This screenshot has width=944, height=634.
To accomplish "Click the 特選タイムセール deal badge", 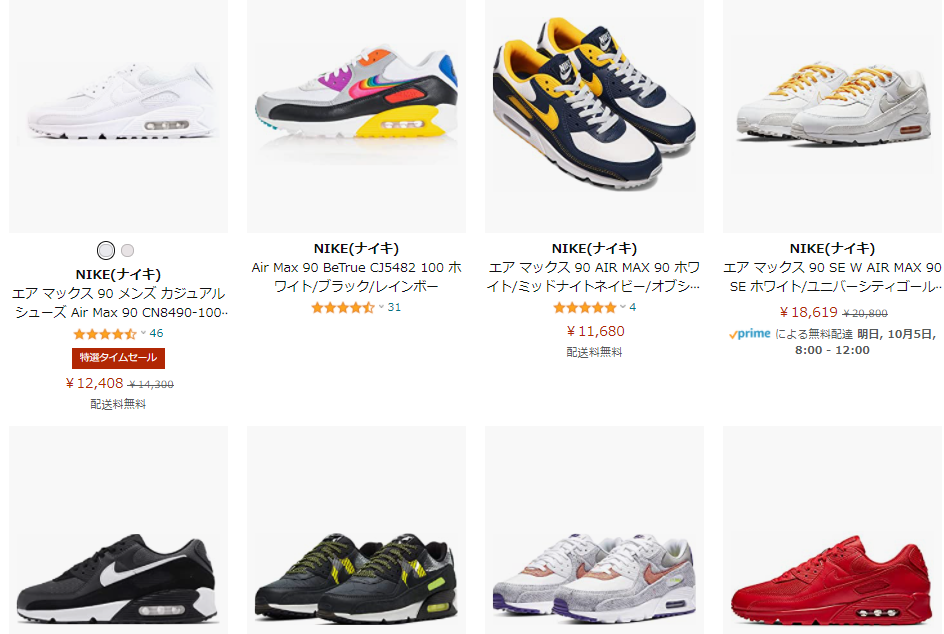I will (x=118, y=358).
